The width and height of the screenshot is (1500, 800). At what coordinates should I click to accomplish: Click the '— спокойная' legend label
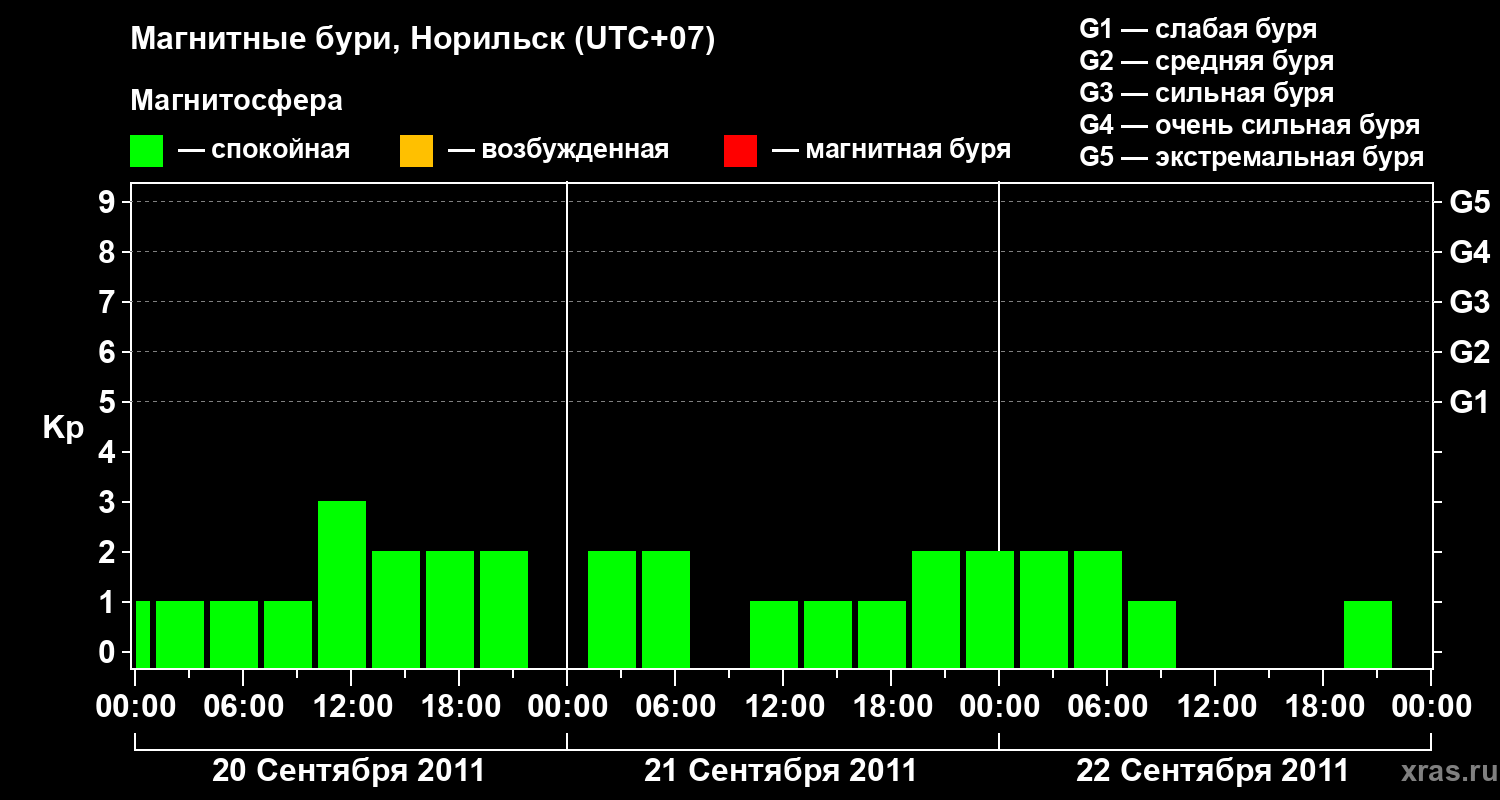[264, 150]
